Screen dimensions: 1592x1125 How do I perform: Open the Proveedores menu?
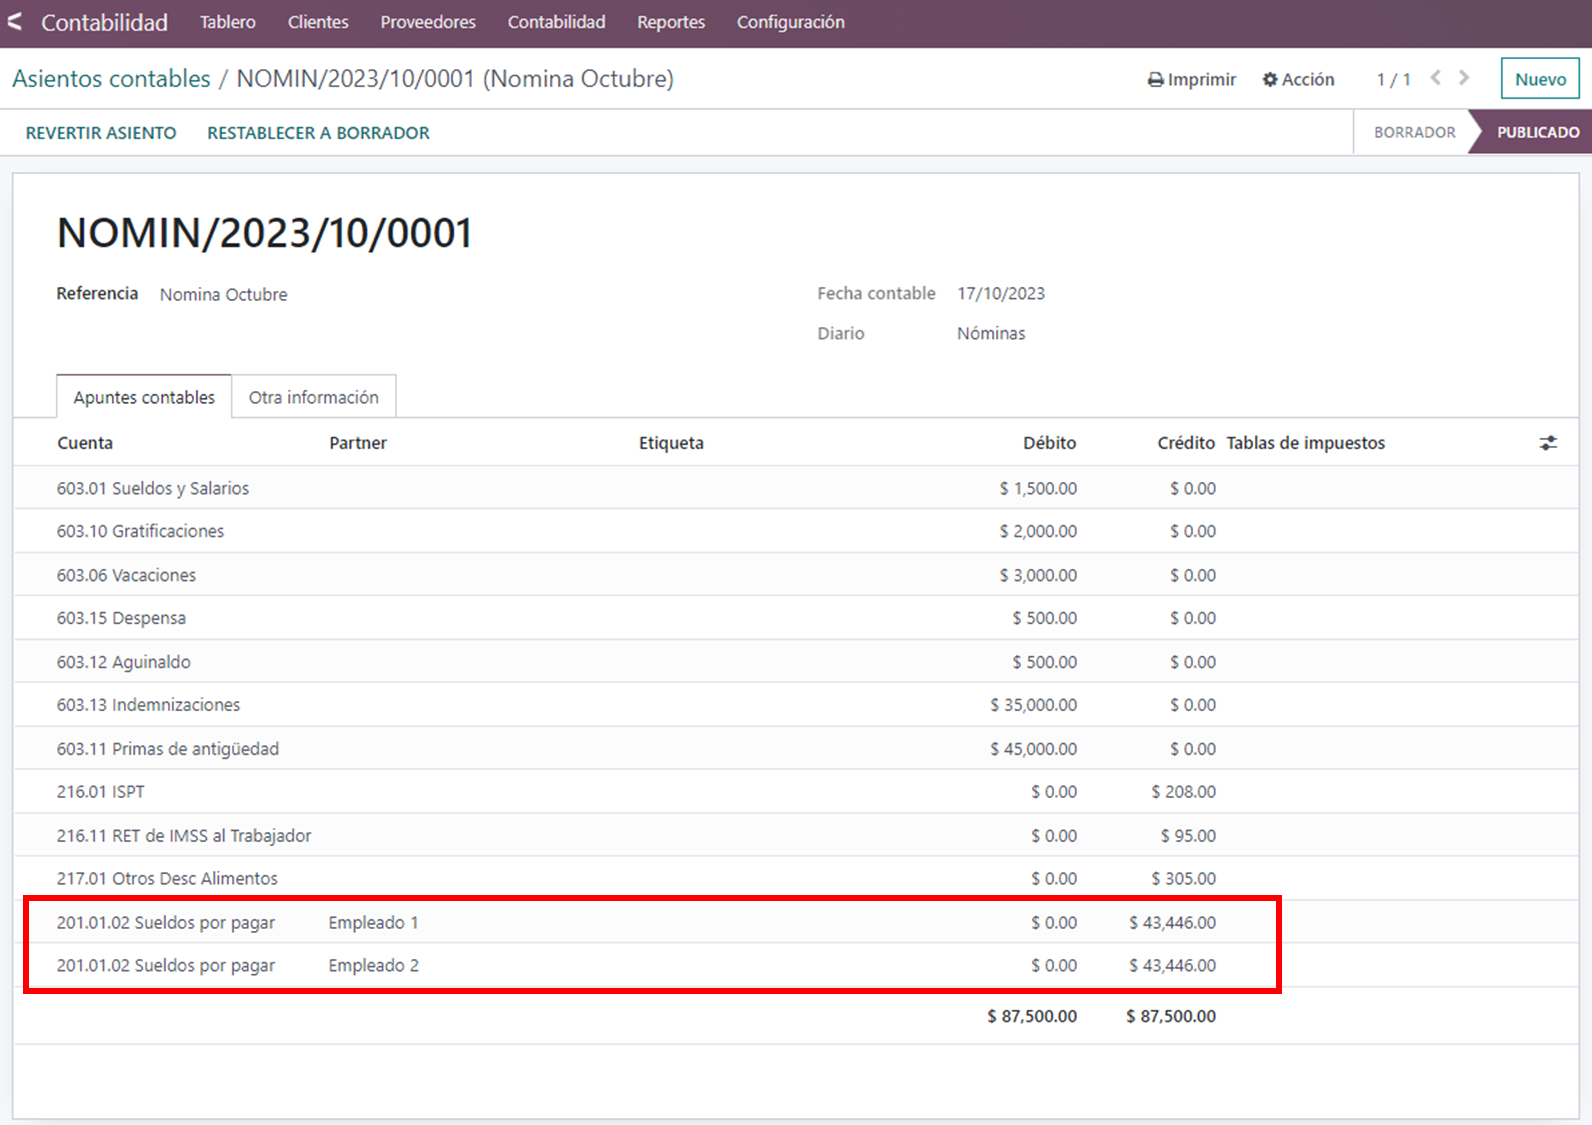(x=427, y=22)
